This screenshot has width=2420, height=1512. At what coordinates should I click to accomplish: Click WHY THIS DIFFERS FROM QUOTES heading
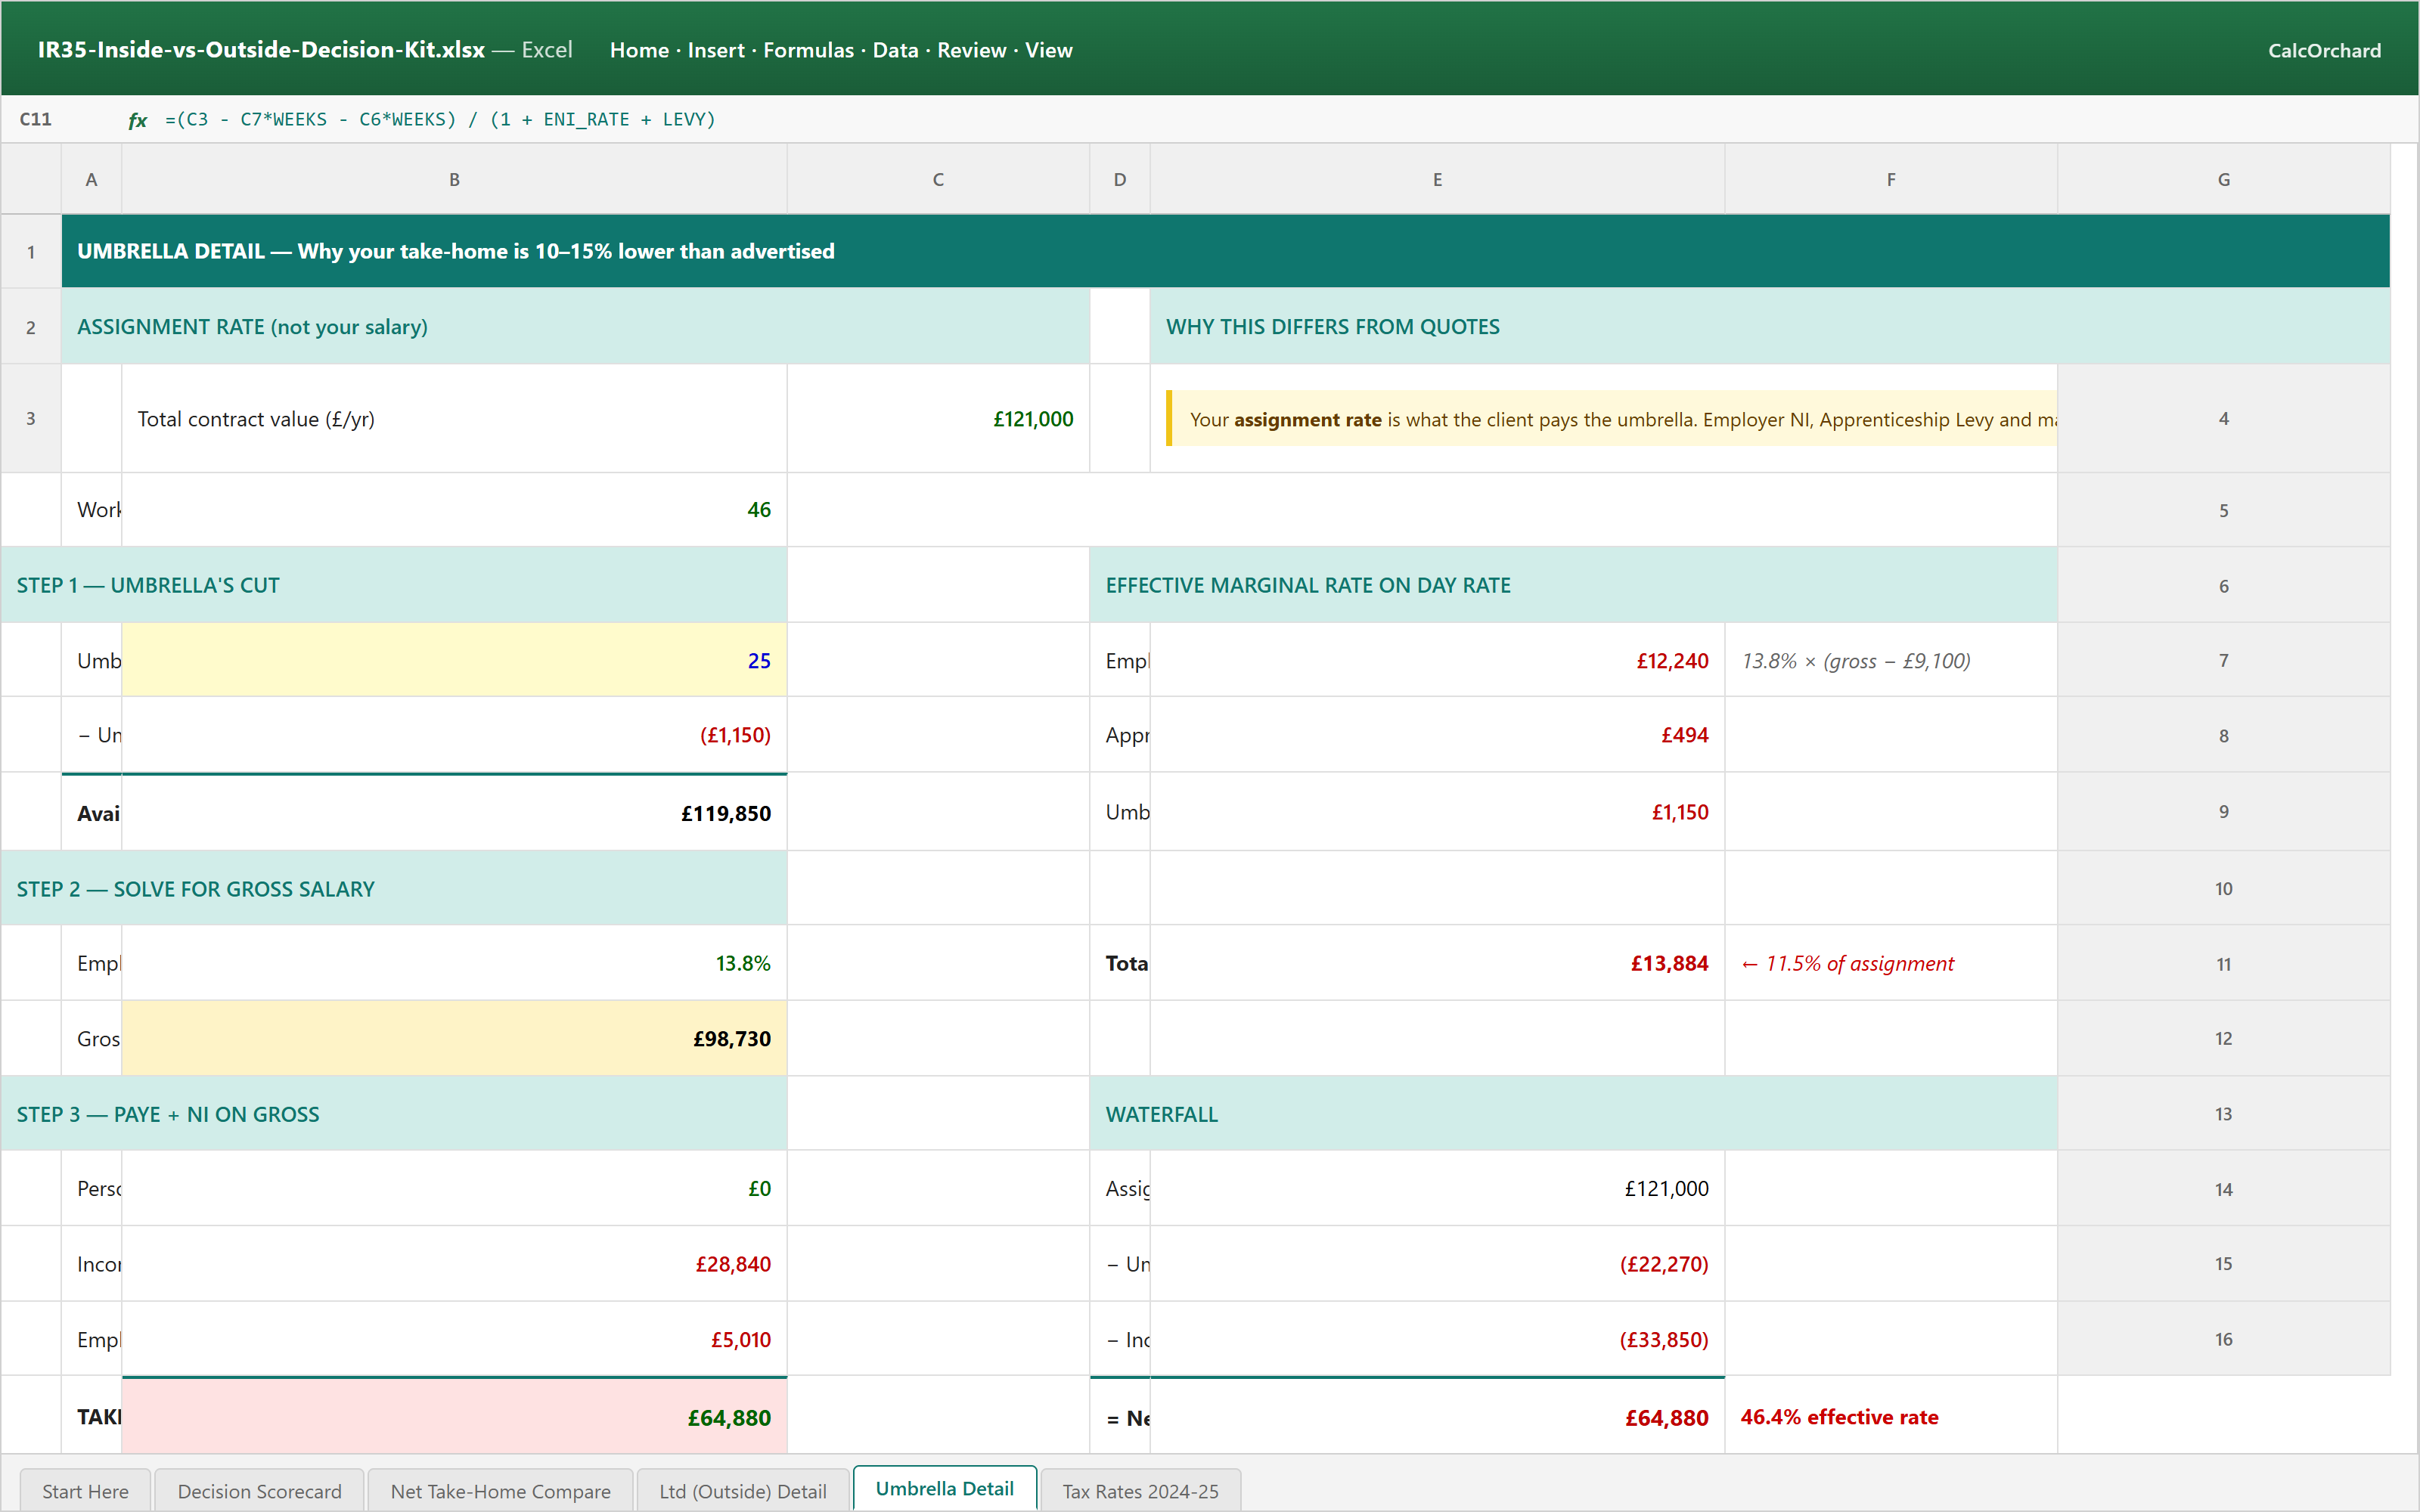coord(1770,327)
